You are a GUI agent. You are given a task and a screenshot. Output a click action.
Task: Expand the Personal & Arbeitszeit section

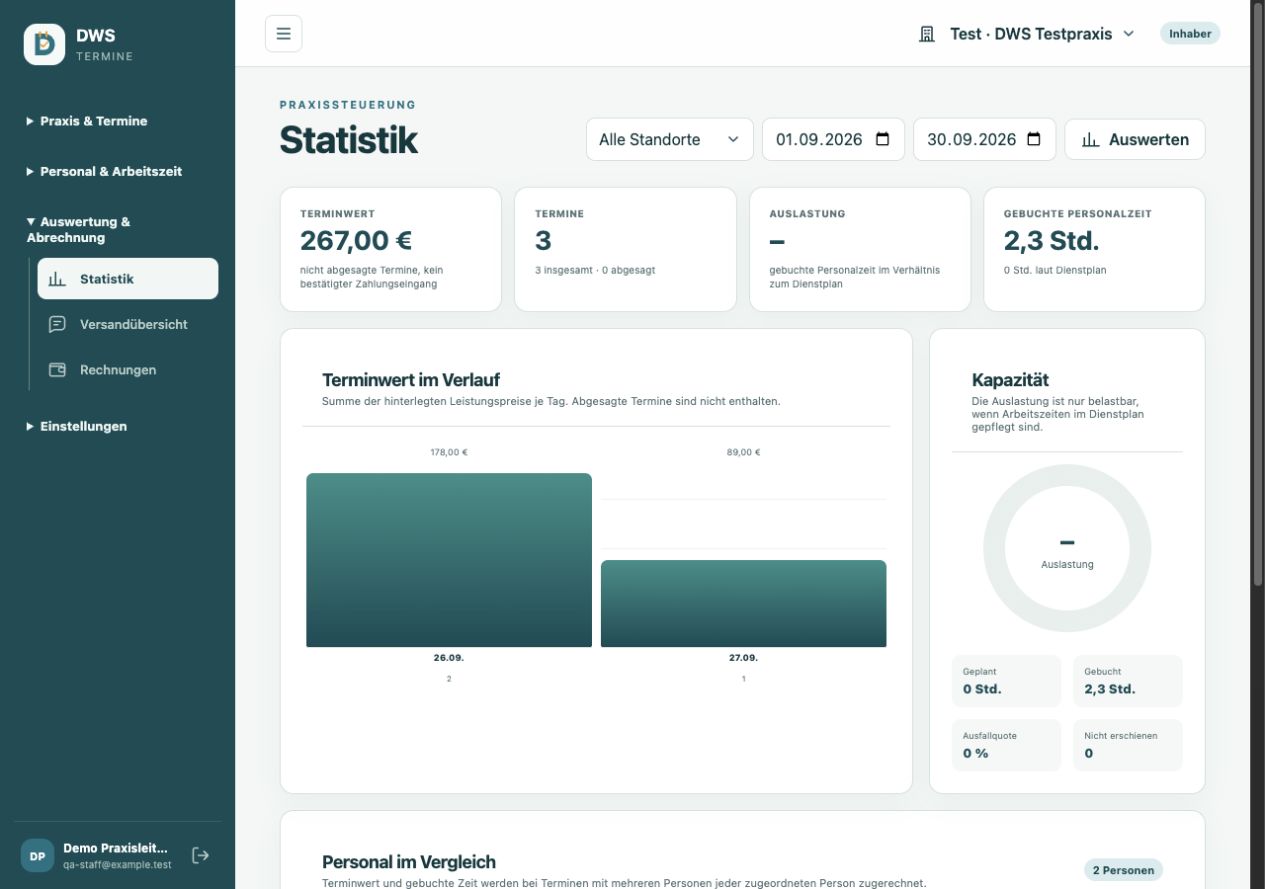(x=104, y=171)
